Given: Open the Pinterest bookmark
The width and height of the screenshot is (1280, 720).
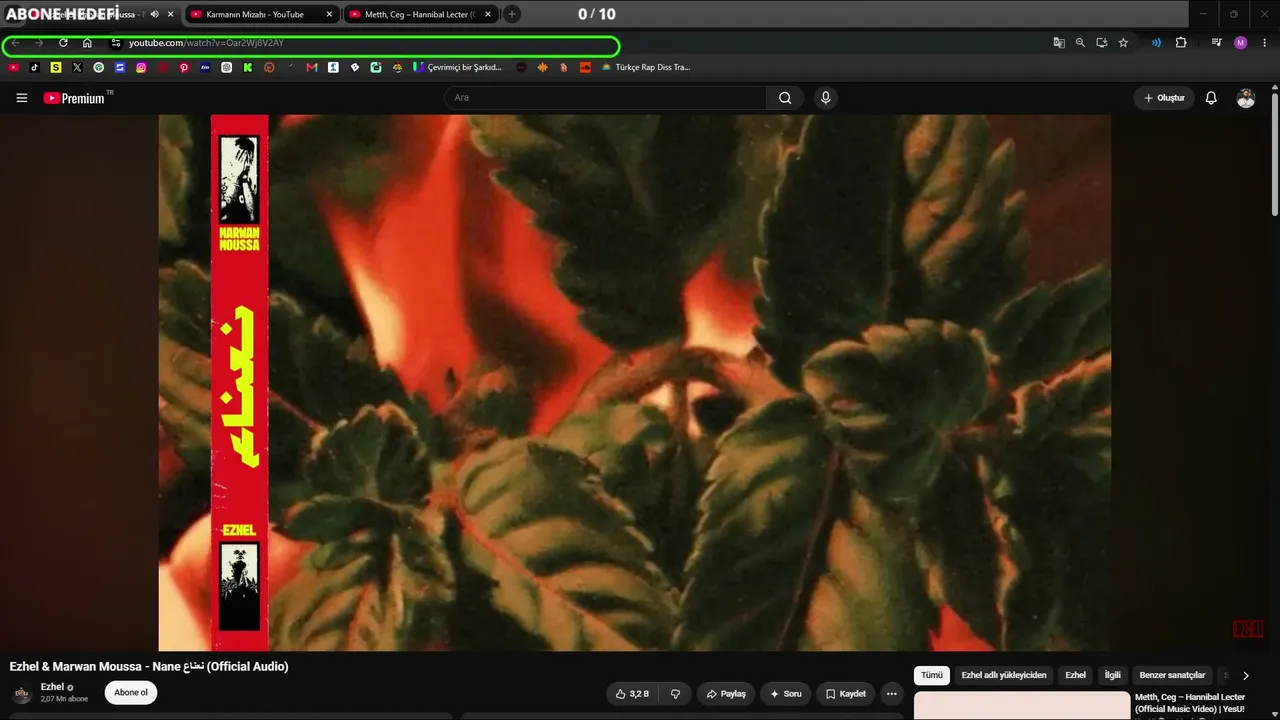Looking at the screenshot, I should 184,68.
